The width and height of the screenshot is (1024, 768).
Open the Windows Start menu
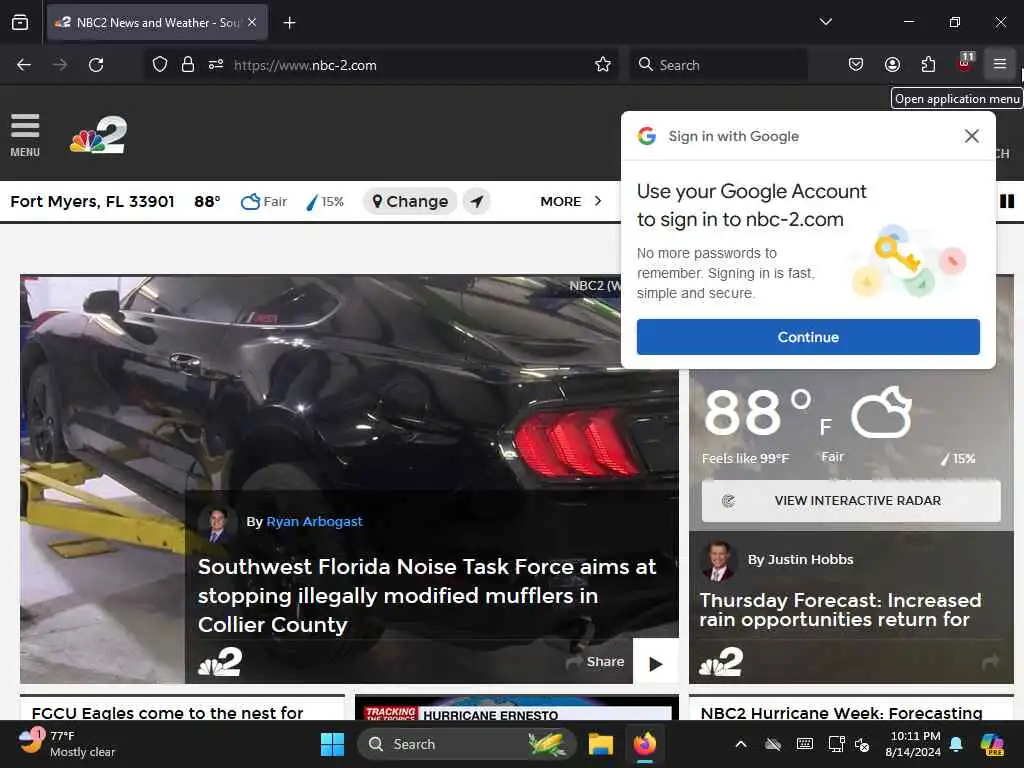point(332,744)
